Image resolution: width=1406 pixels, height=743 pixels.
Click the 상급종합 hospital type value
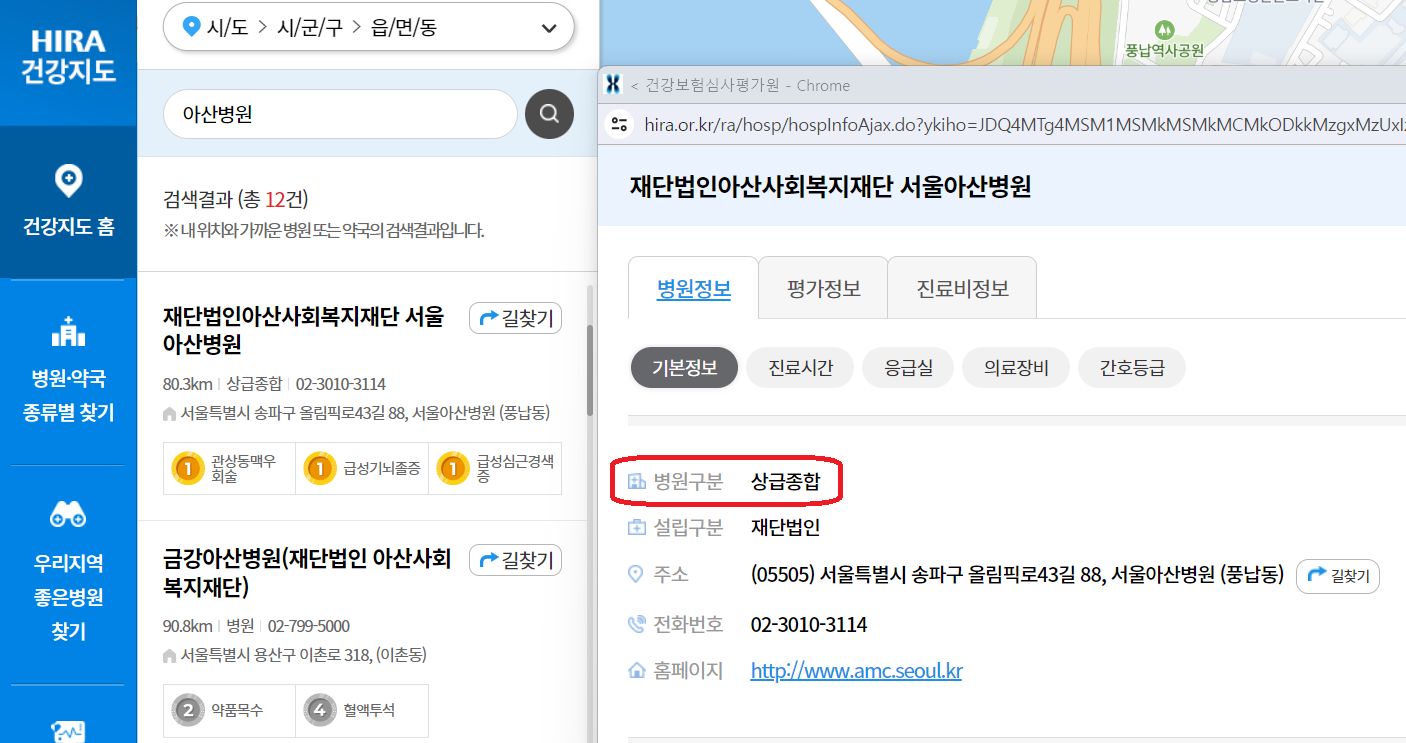pos(786,482)
